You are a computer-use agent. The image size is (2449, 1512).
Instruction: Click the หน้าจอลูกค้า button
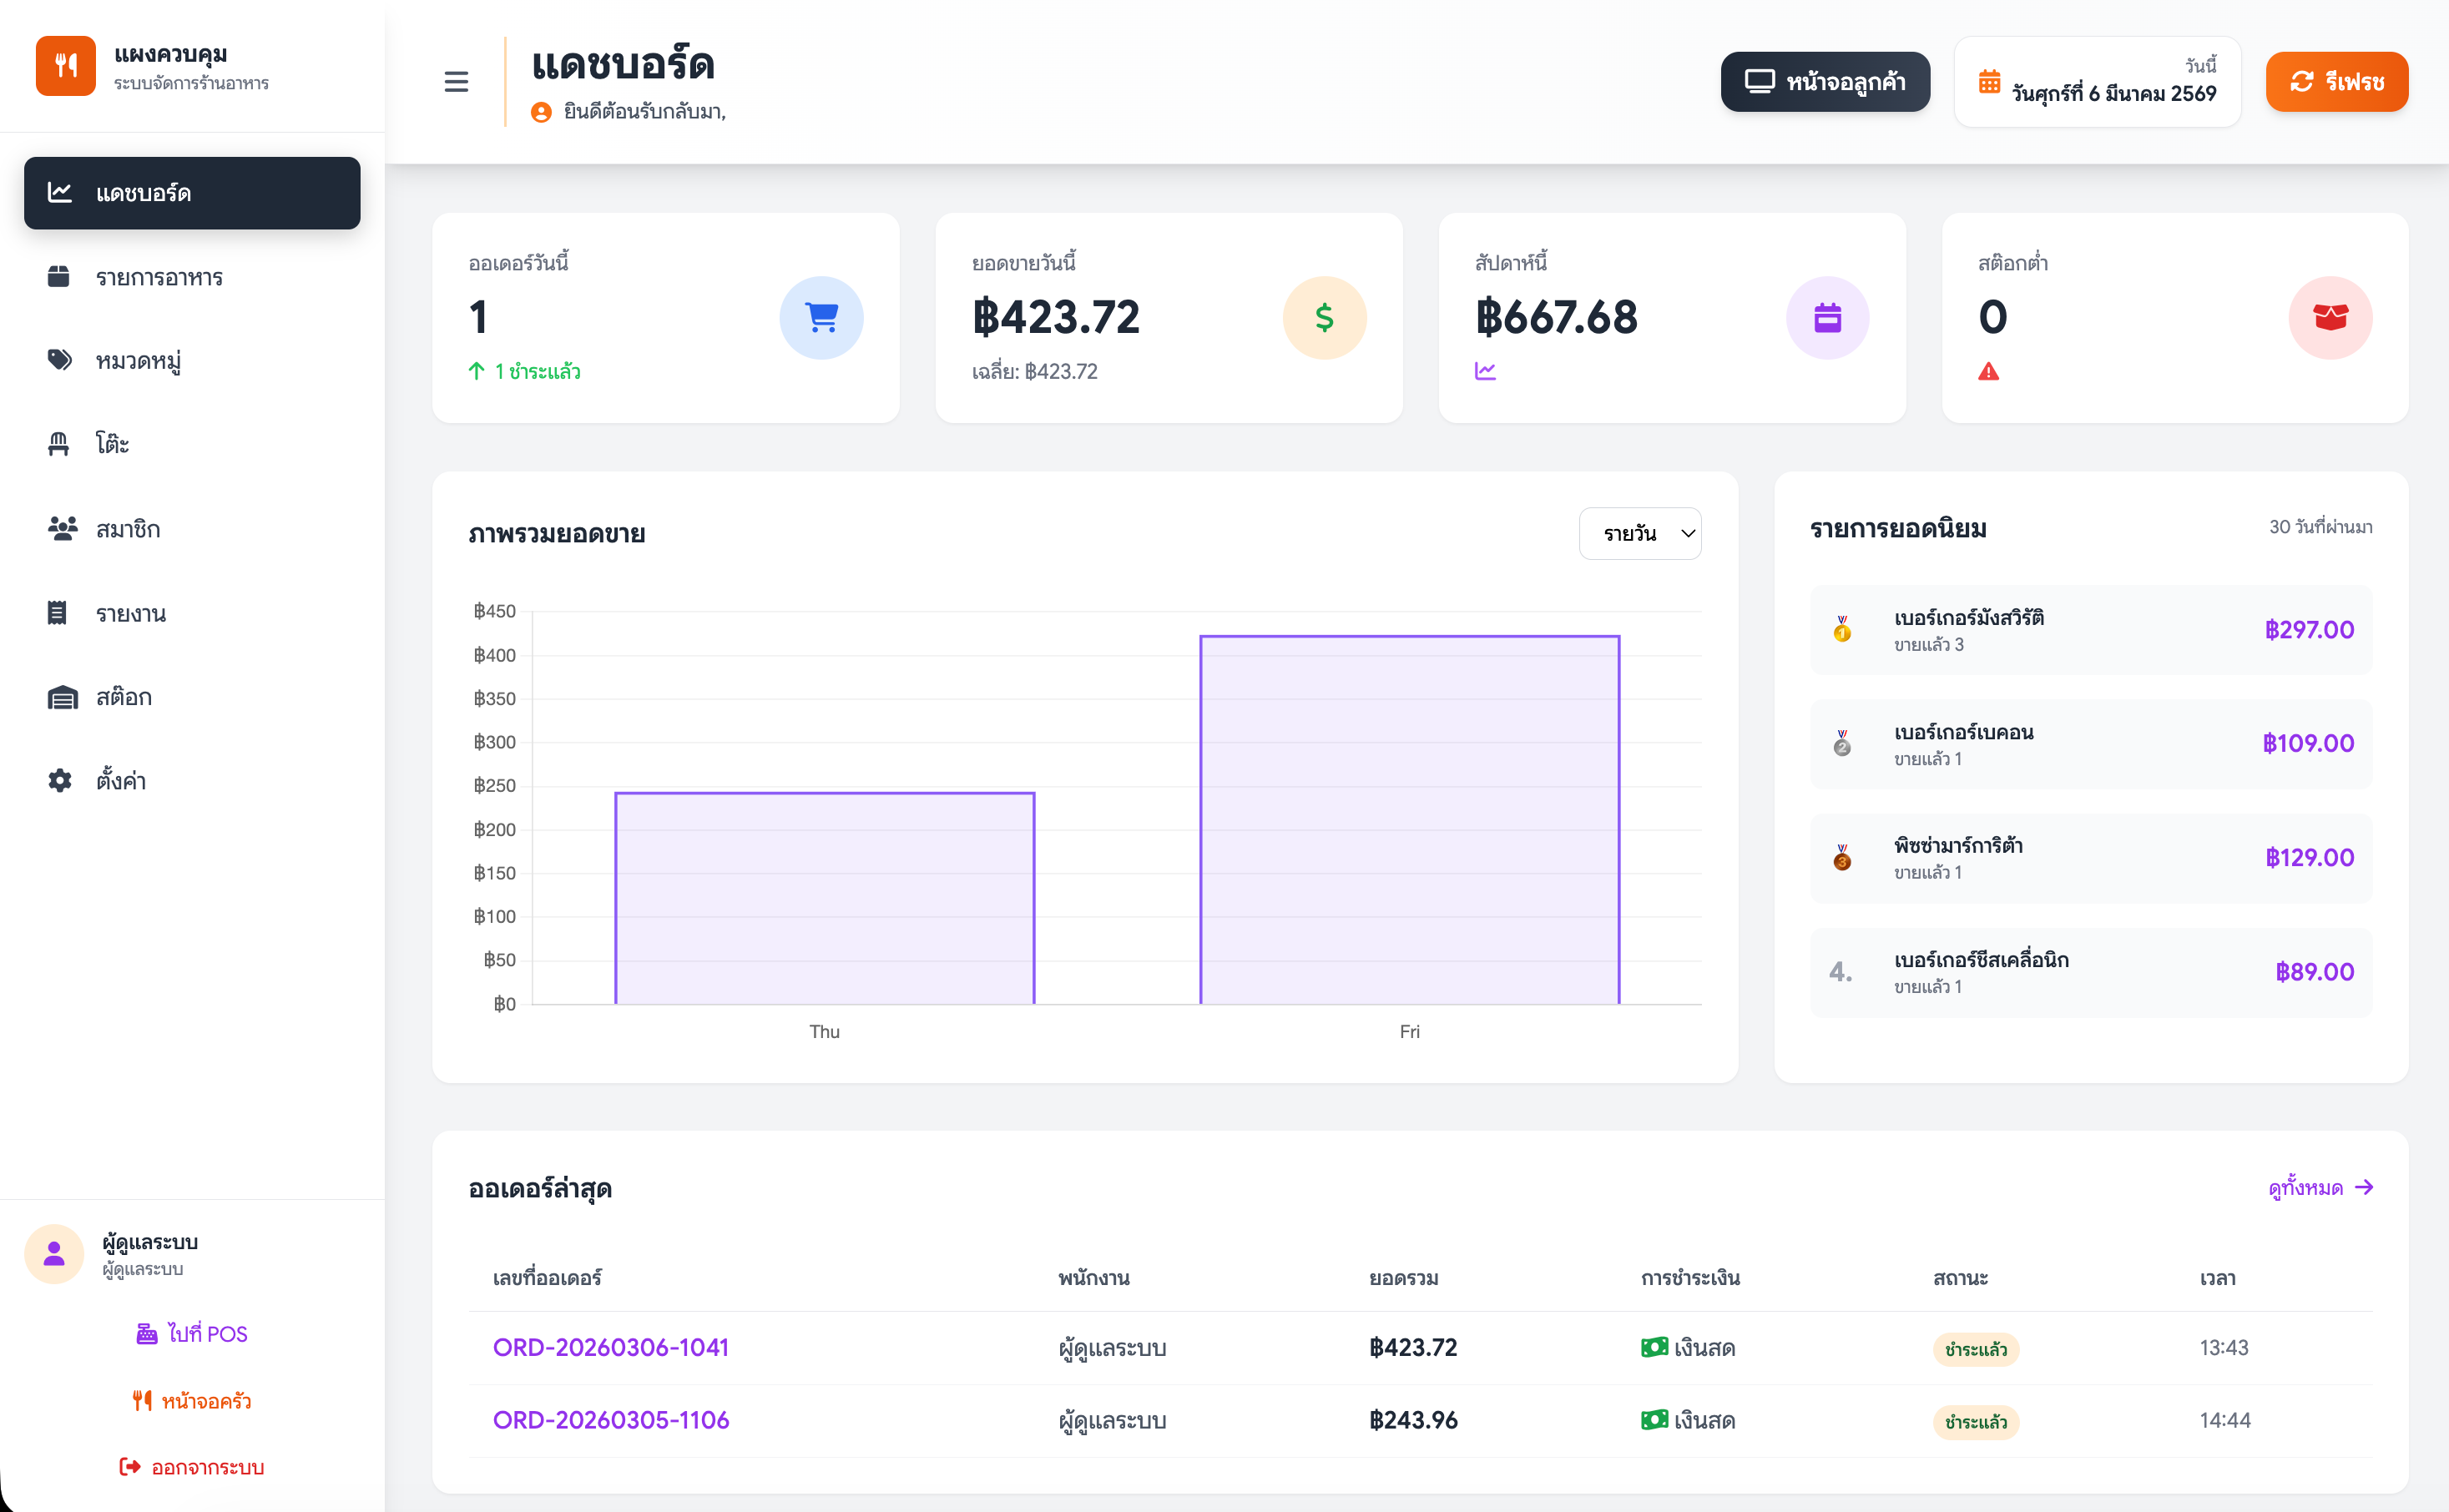1825,82
